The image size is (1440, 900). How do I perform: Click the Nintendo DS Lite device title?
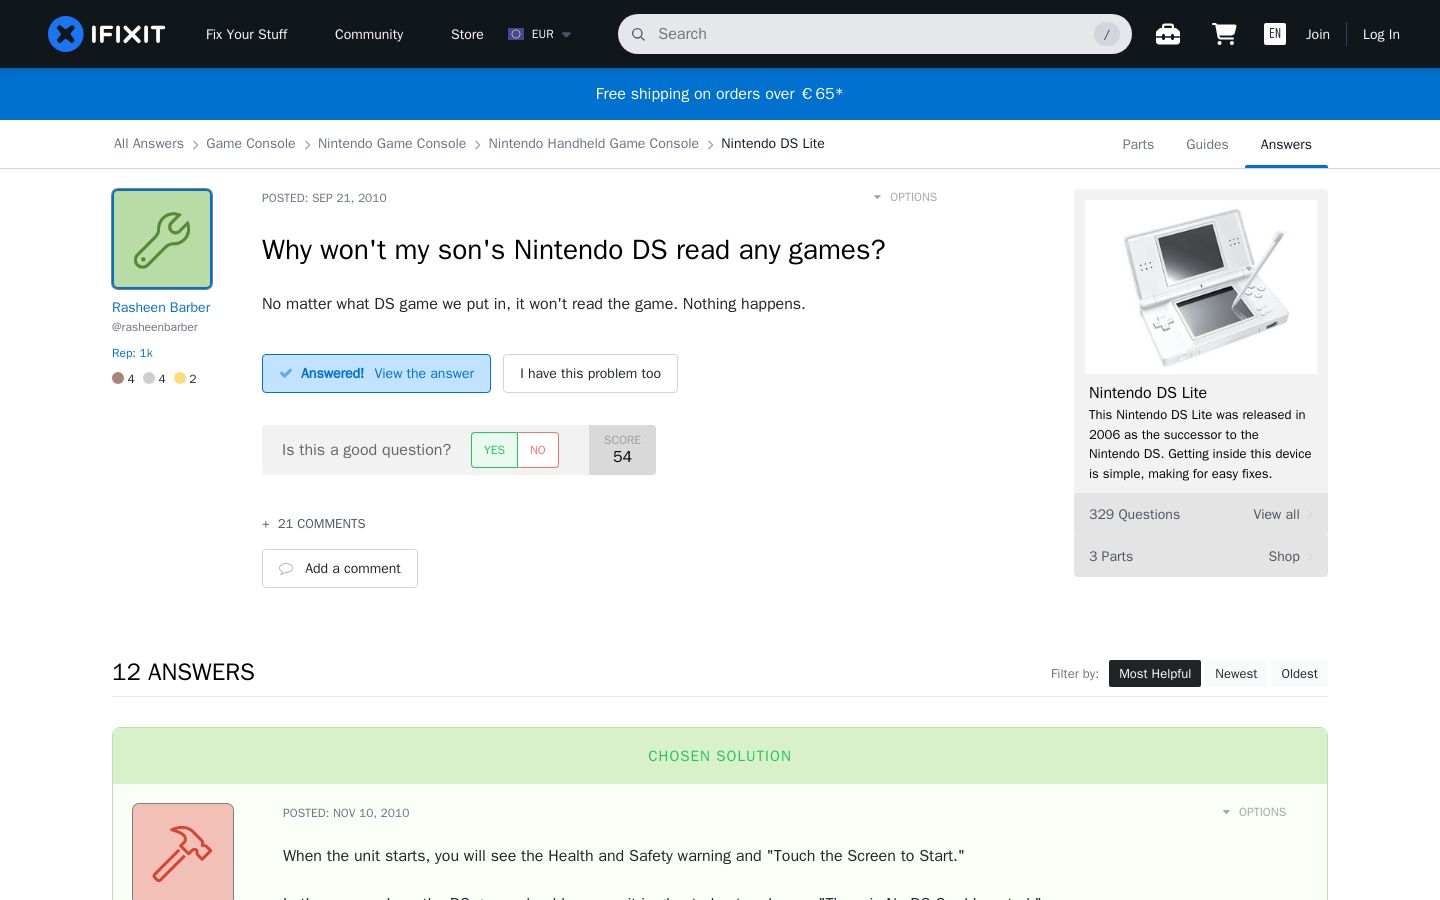click(1148, 393)
